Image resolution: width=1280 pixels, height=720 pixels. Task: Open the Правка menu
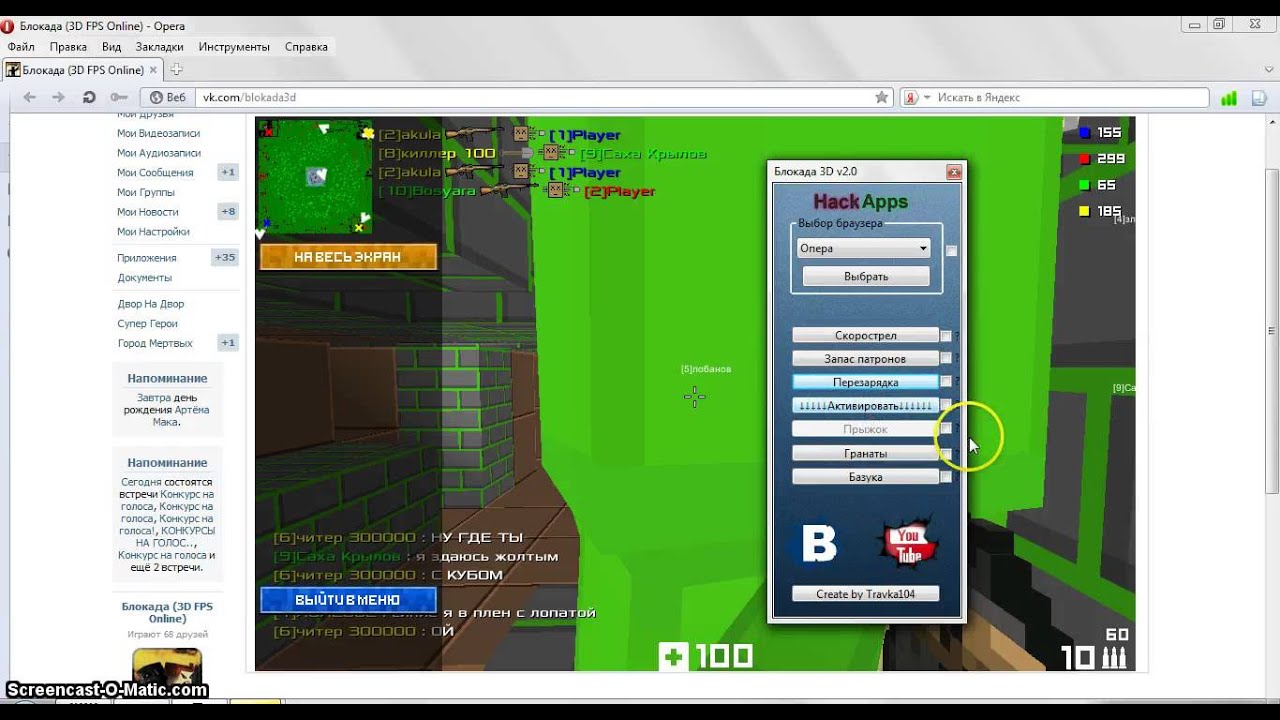pyautogui.click(x=68, y=47)
